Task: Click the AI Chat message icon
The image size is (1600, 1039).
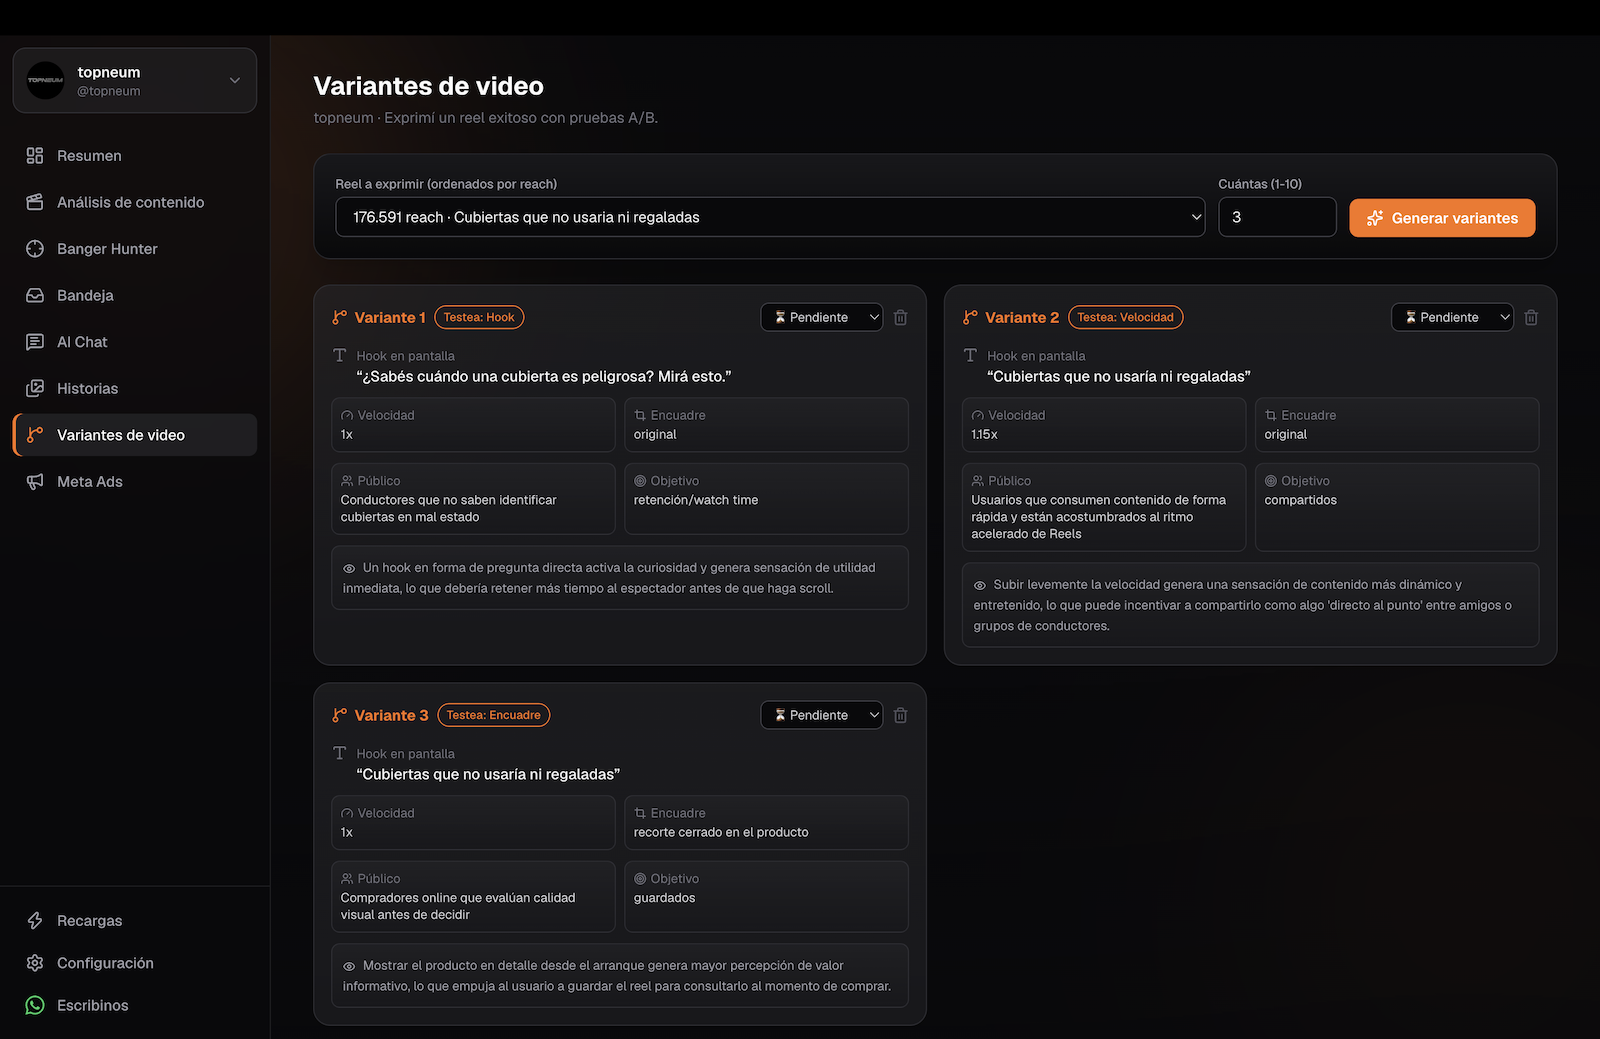Action: click(35, 342)
